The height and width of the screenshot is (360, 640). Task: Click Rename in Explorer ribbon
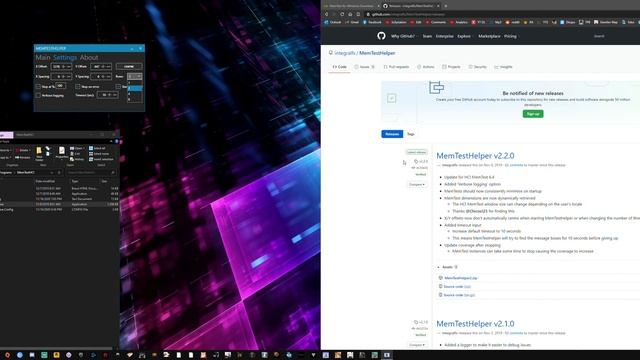(22, 157)
